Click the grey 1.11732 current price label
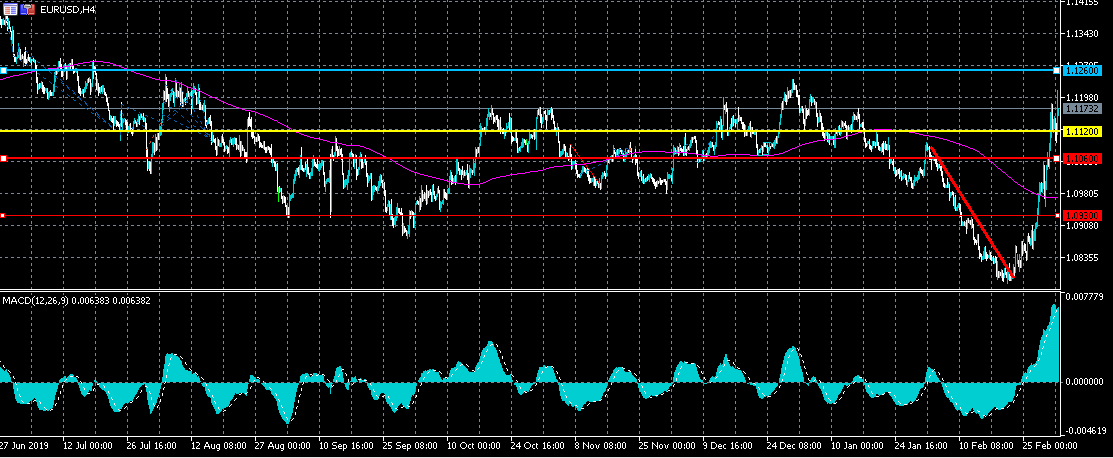The image size is (1113, 458). click(x=1083, y=108)
